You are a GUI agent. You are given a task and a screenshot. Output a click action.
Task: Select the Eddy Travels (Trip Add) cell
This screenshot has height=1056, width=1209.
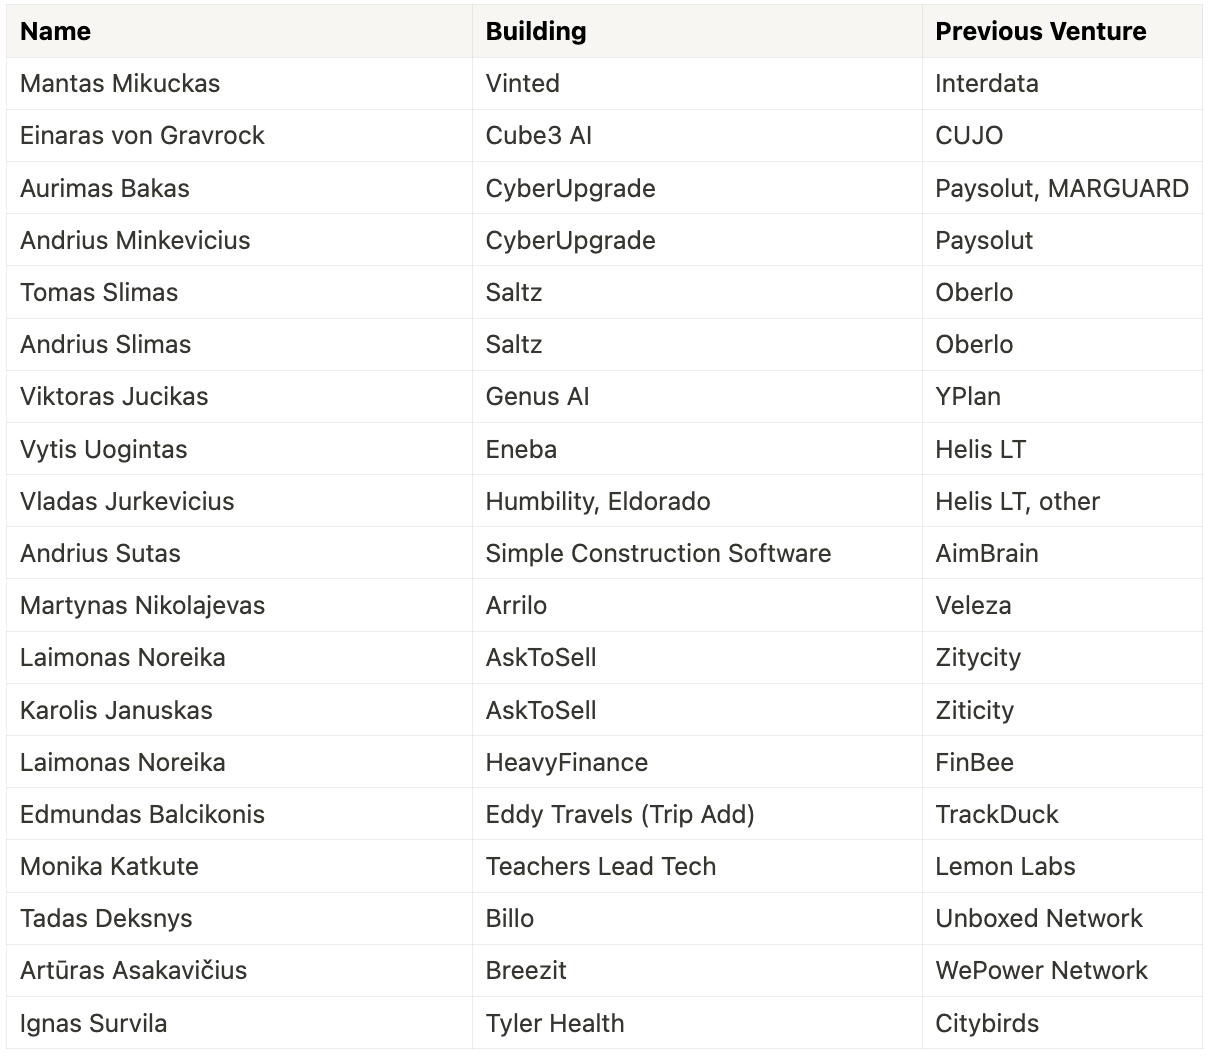697,814
